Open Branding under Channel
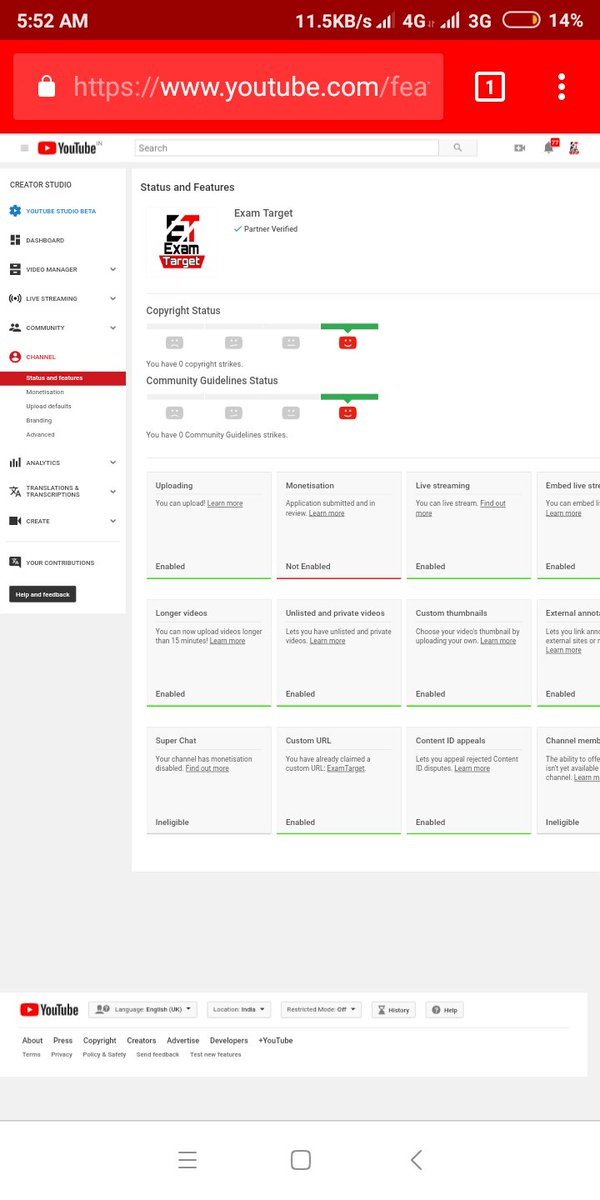 pyautogui.click(x=39, y=420)
